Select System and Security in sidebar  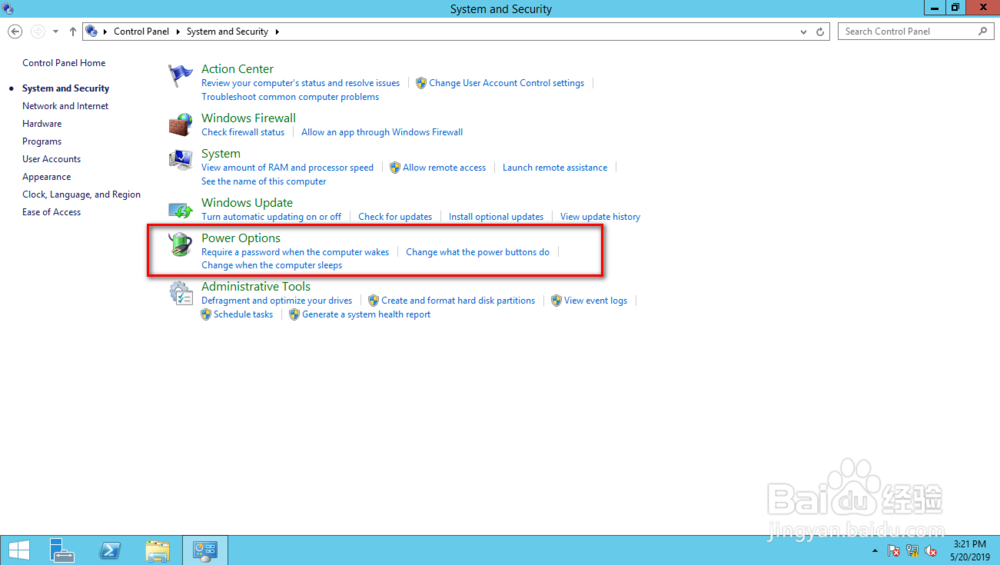pyautogui.click(x=66, y=88)
